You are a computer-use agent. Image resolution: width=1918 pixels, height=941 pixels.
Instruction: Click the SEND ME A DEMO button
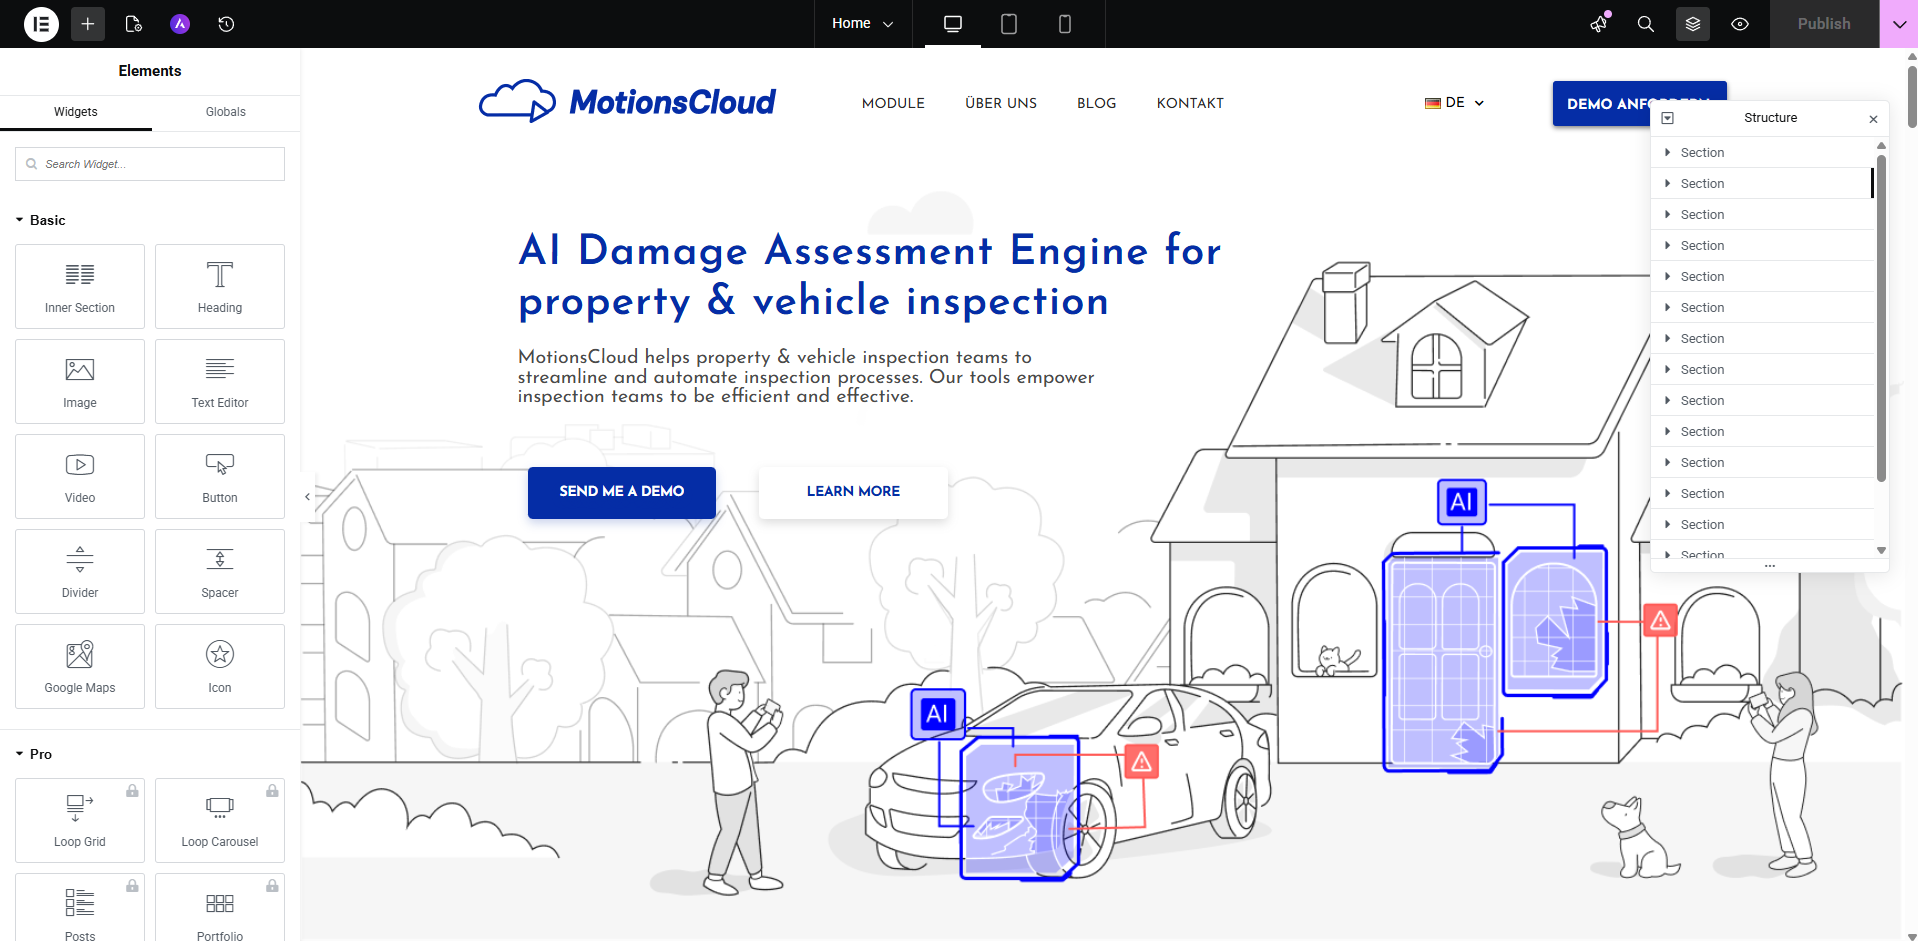point(621,492)
